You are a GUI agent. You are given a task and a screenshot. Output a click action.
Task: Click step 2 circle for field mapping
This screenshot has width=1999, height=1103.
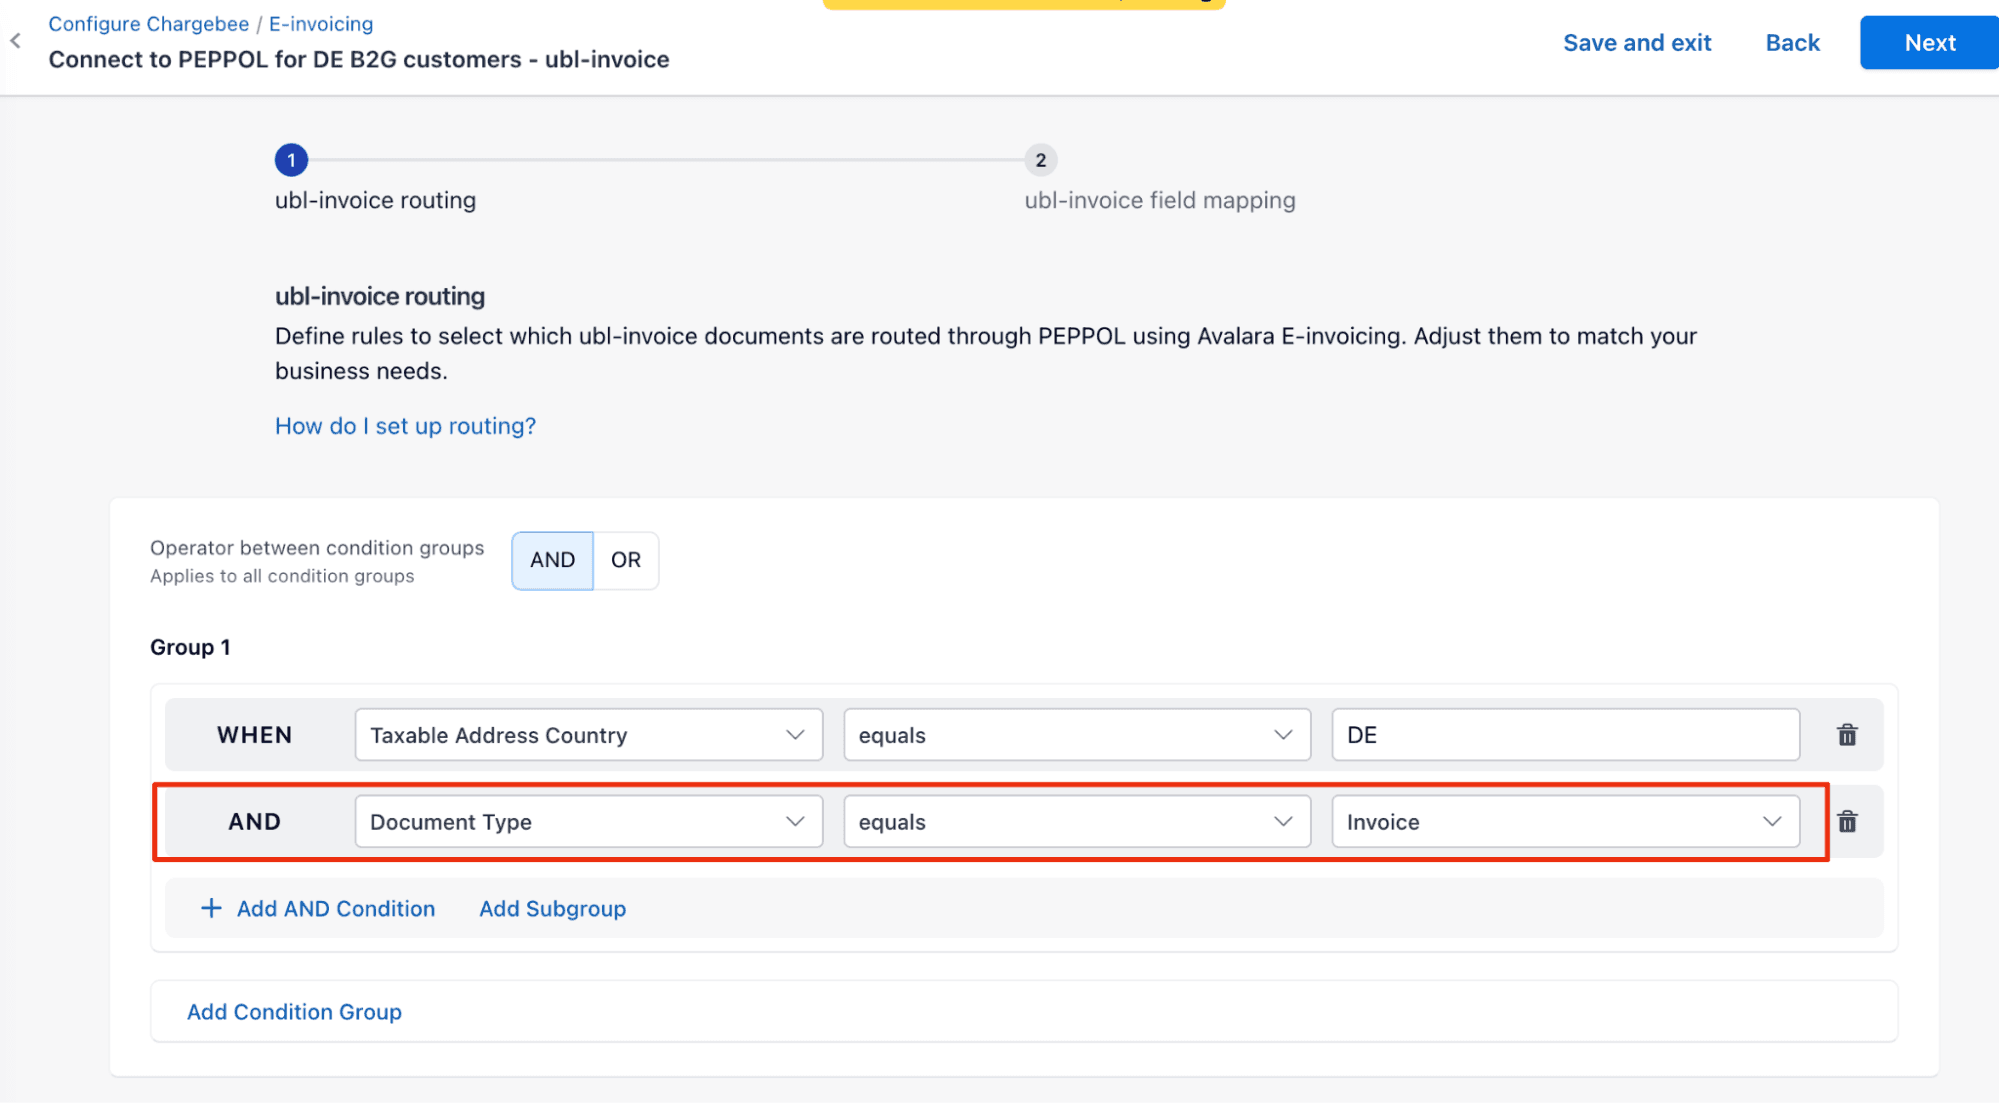(x=1040, y=160)
